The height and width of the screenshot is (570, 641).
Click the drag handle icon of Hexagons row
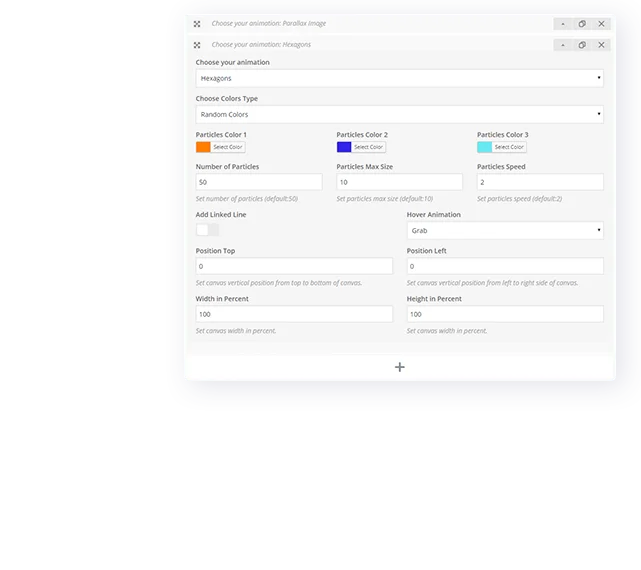pyautogui.click(x=197, y=45)
